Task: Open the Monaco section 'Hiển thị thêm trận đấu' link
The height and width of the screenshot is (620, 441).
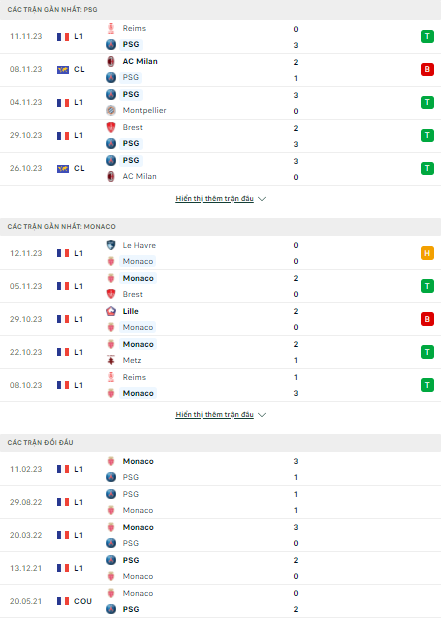Action: click(x=214, y=414)
